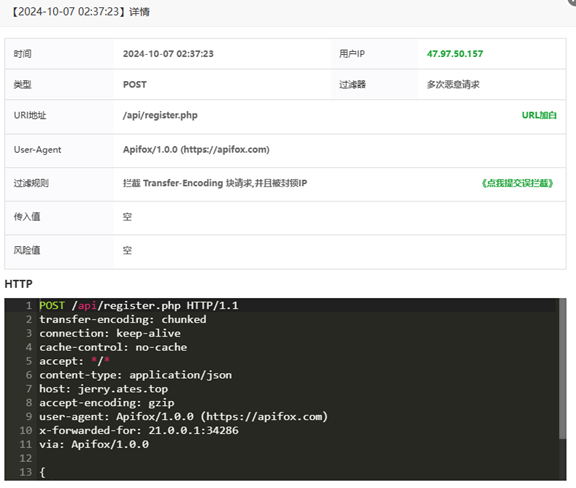This screenshot has width=576, height=488.
Task: Click the via: Apifox/1.0.0 line
Action: point(94,444)
